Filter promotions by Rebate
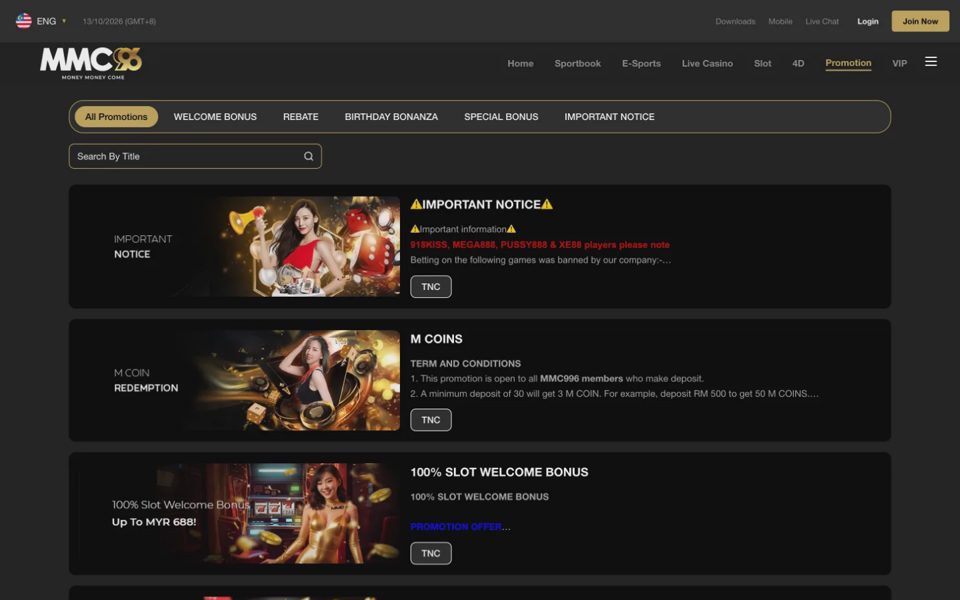The image size is (960, 600). pos(301,117)
